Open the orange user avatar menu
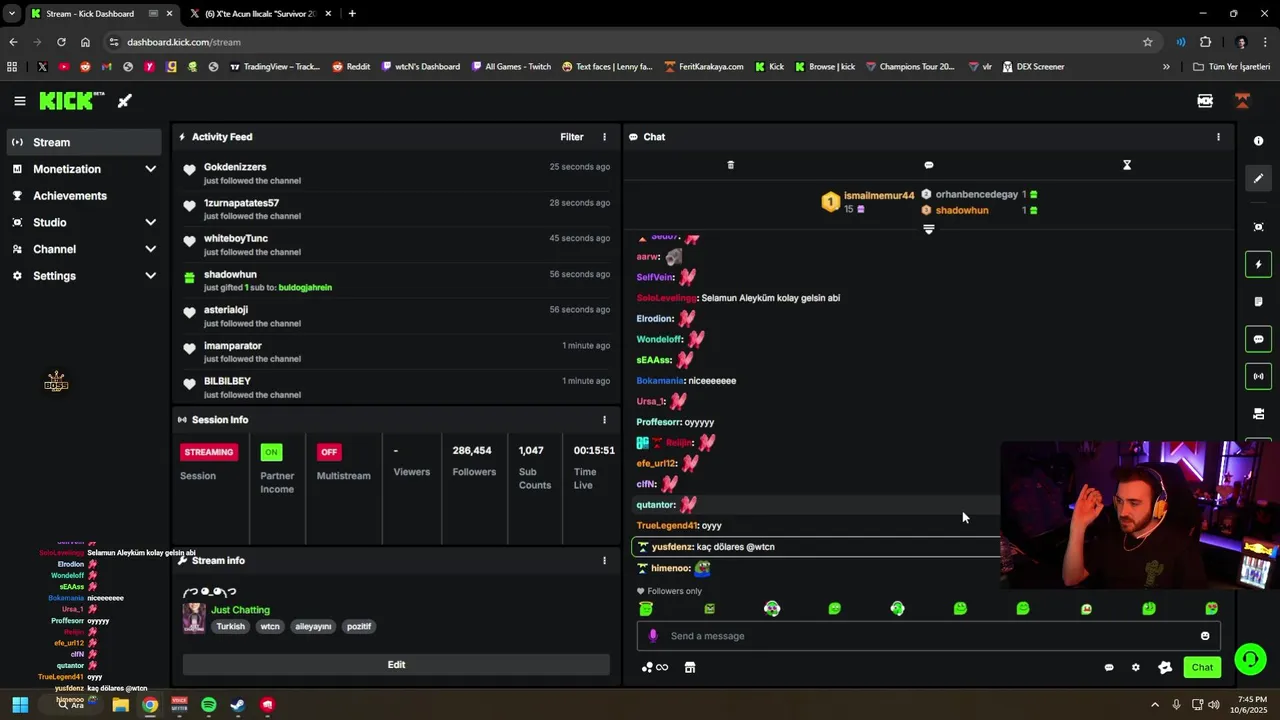Image resolution: width=1280 pixels, height=720 pixels. coord(1242,101)
